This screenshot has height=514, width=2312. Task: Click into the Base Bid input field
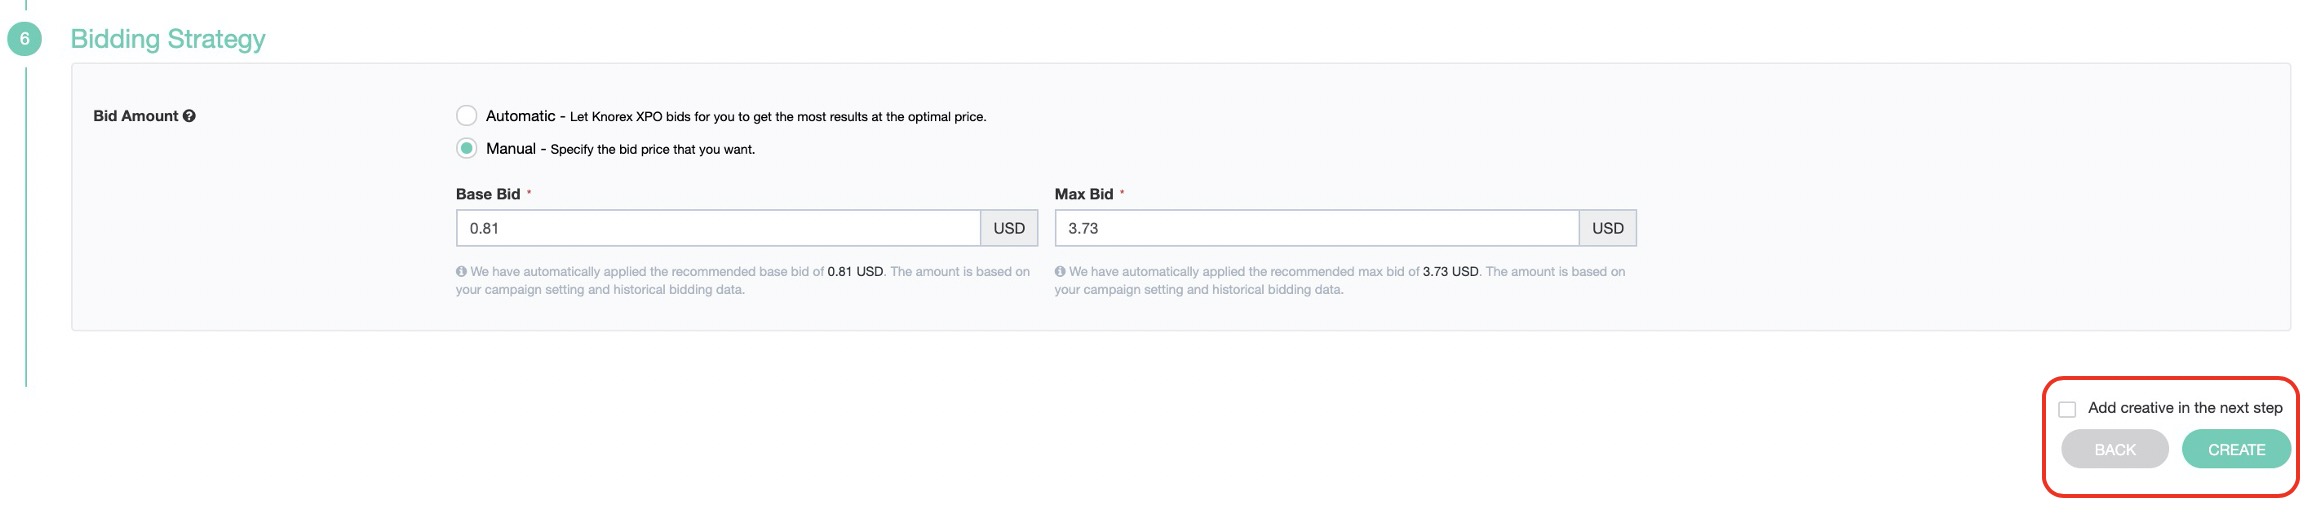click(718, 228)
